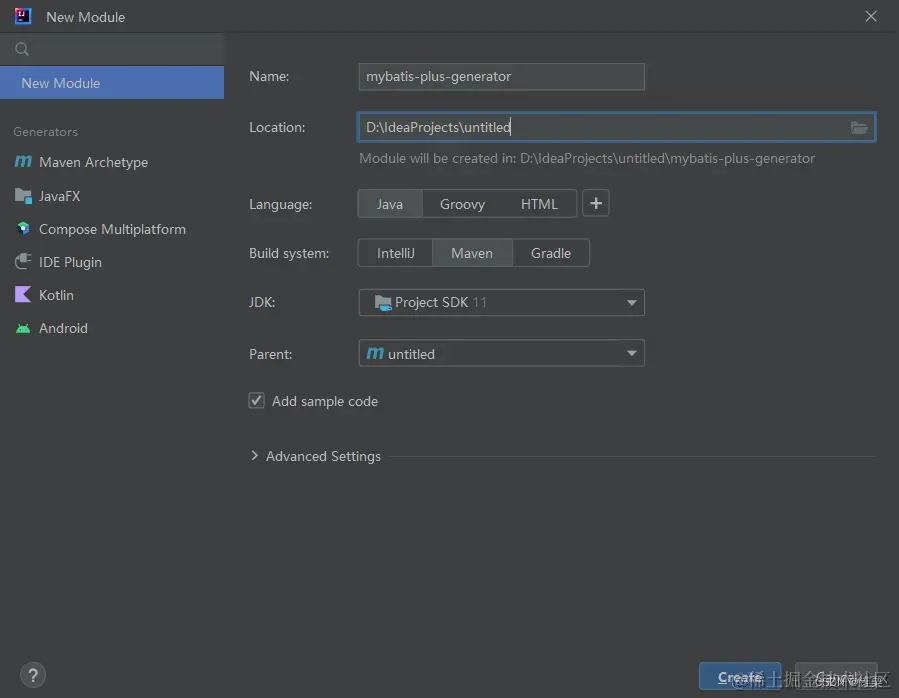The height and width of the screenshot is (698, 899).
Task: Click the Generators section label
Action: 45,132
